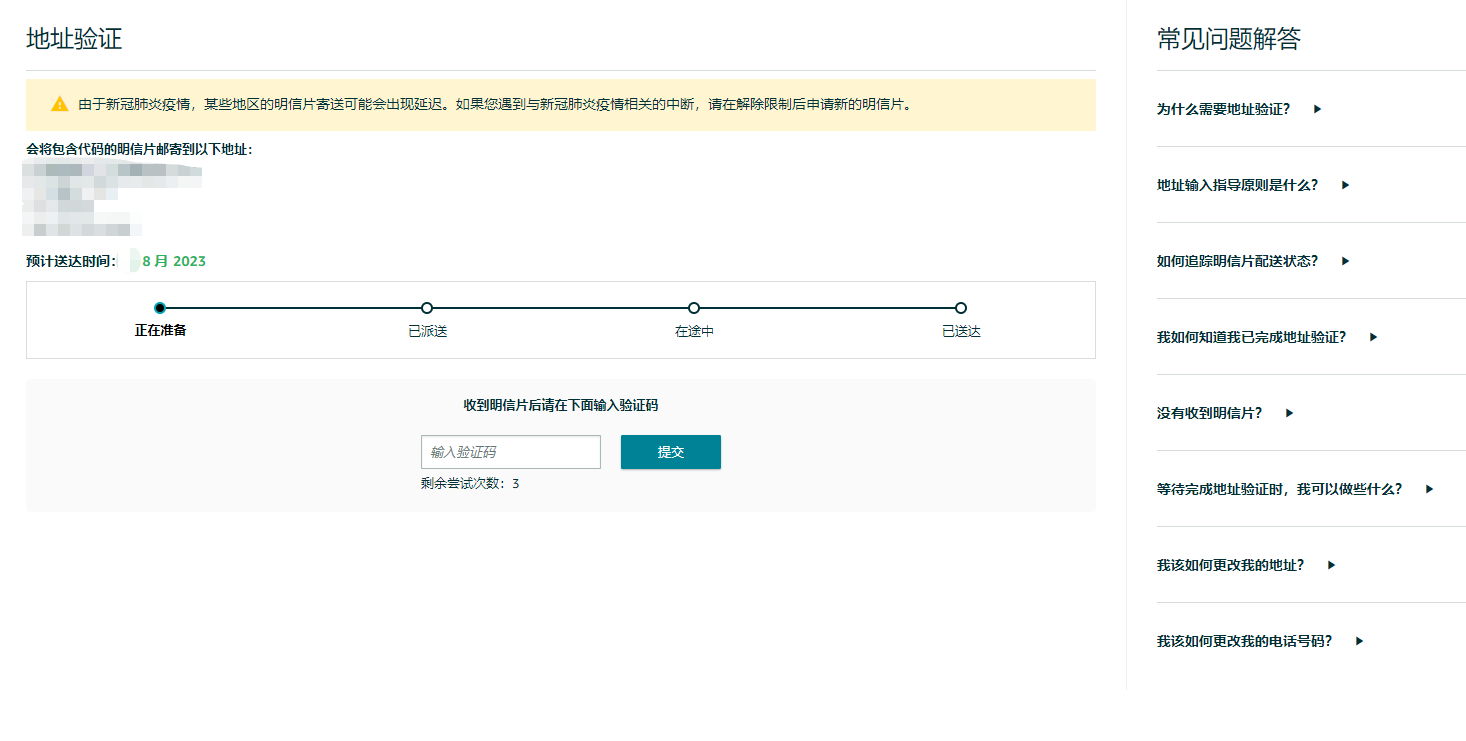Click the arrow next to 我如何知道我已完成地址验证?
This screenshot has height=741, width=1466.
(x=1373, y=337)
